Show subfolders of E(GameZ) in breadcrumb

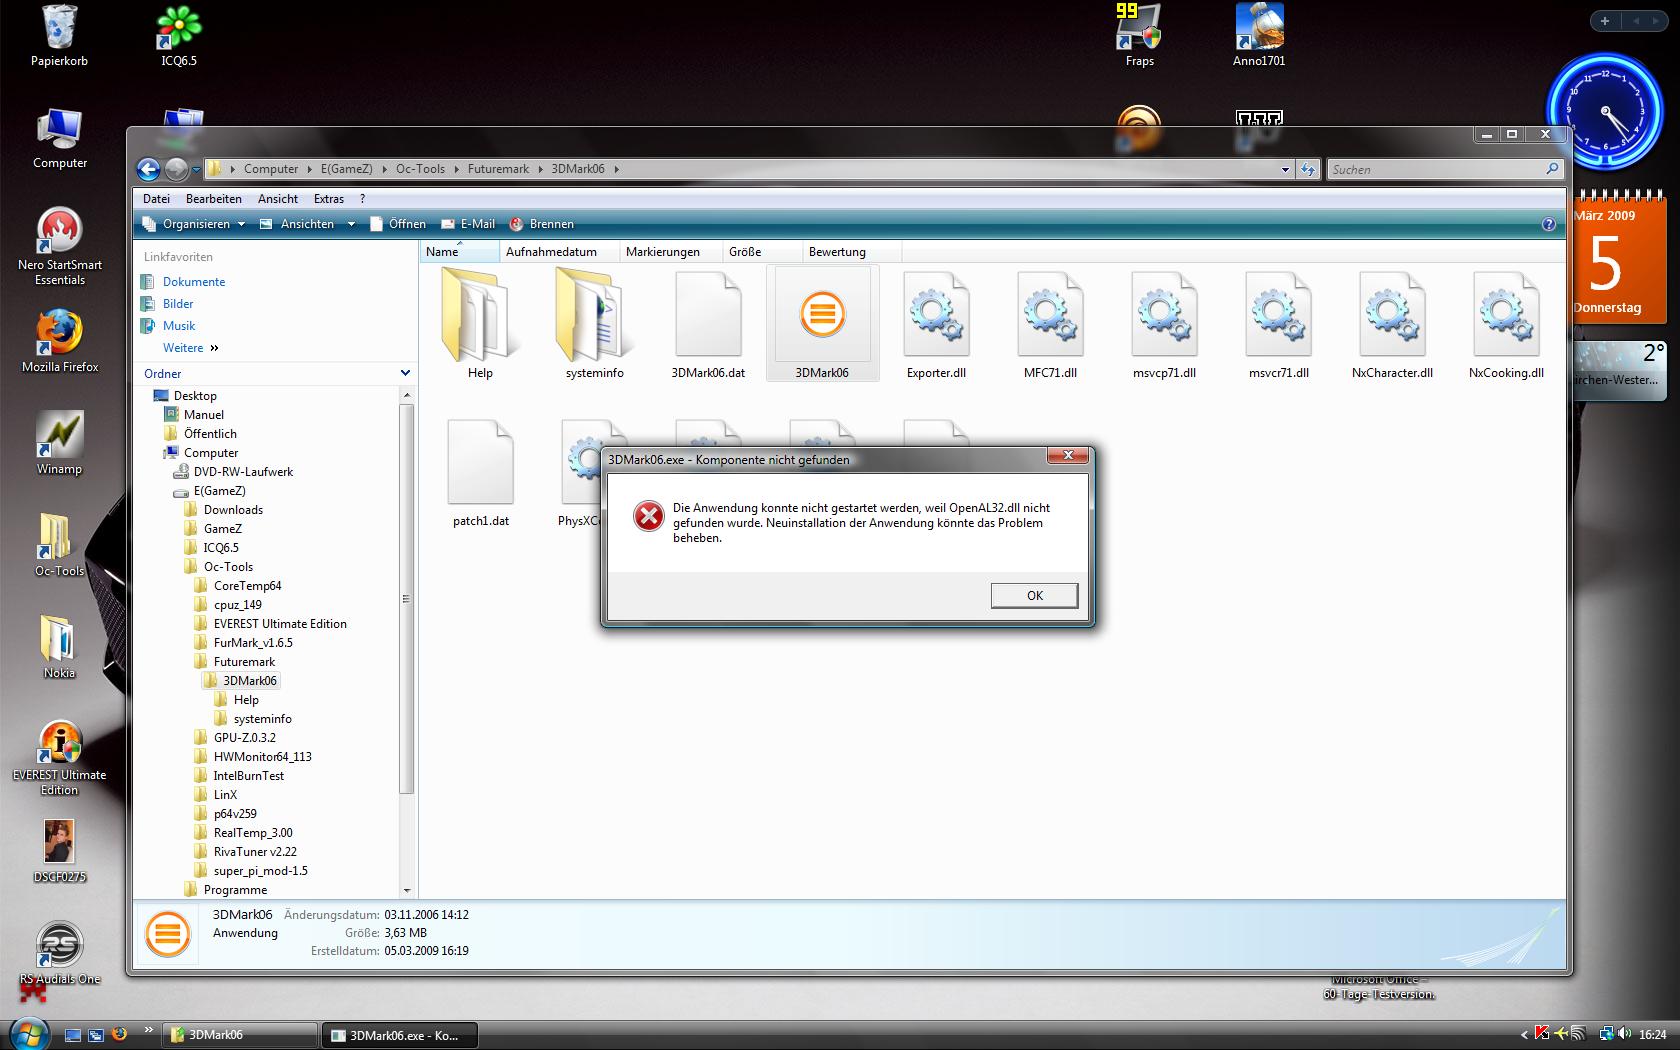click(384, 169)
